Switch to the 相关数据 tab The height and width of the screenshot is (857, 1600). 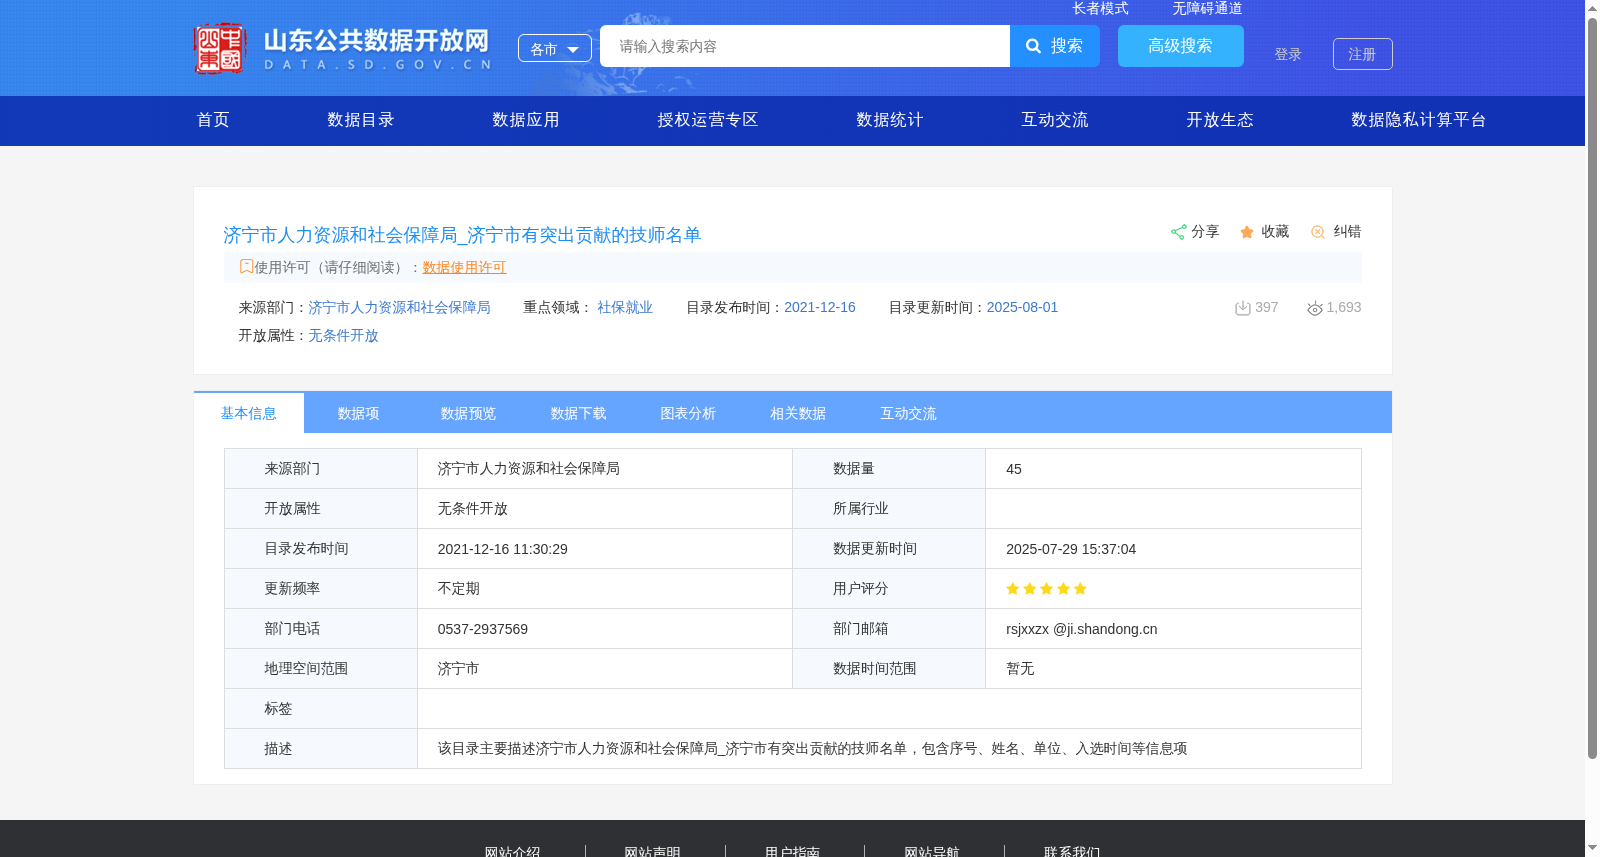(799, 413)
